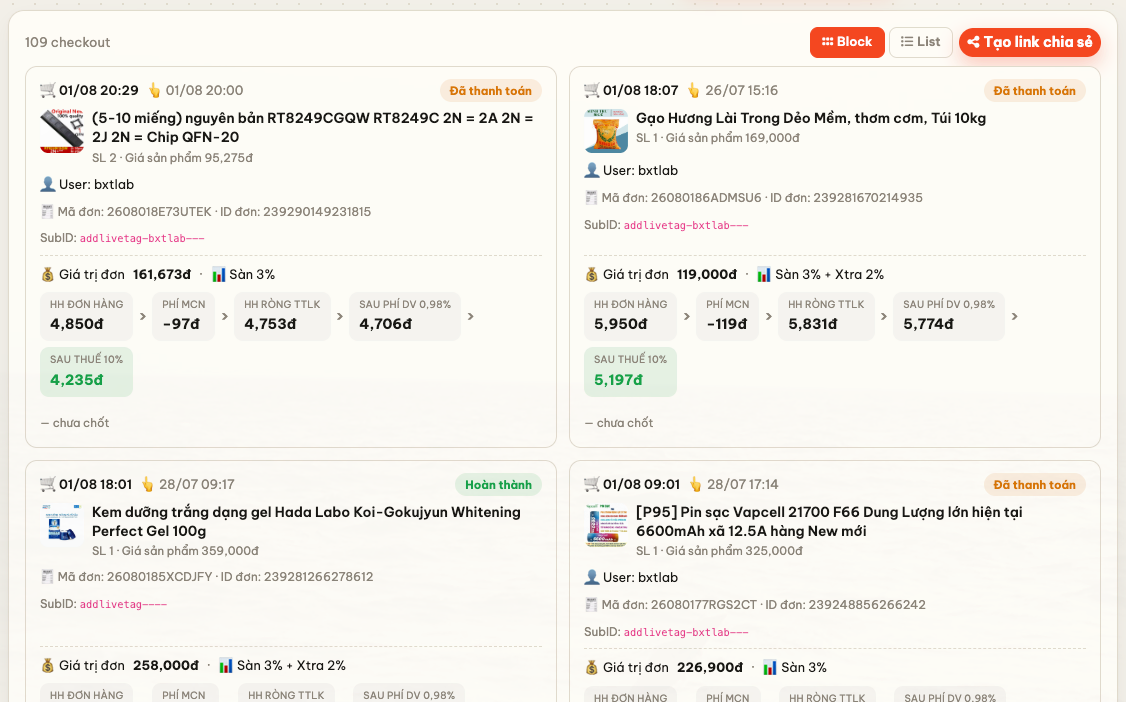Image resolution: width=1126 pixels, height=702 pixels.
Task: Click the 109 checkout count label
Action: point(68,42)
